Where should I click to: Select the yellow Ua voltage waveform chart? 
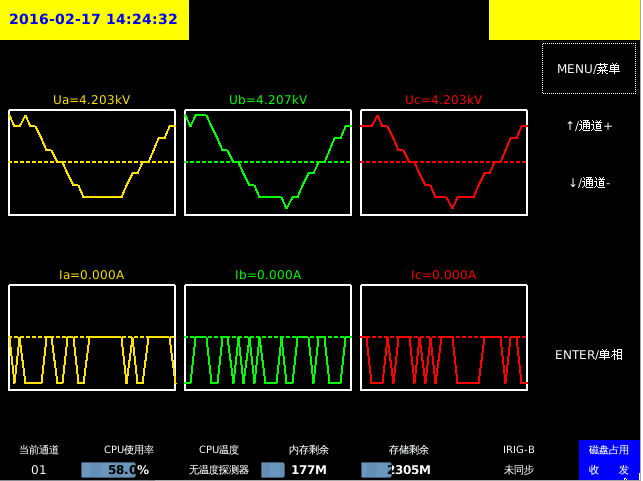pyautogui.click(x=92, y=162)
